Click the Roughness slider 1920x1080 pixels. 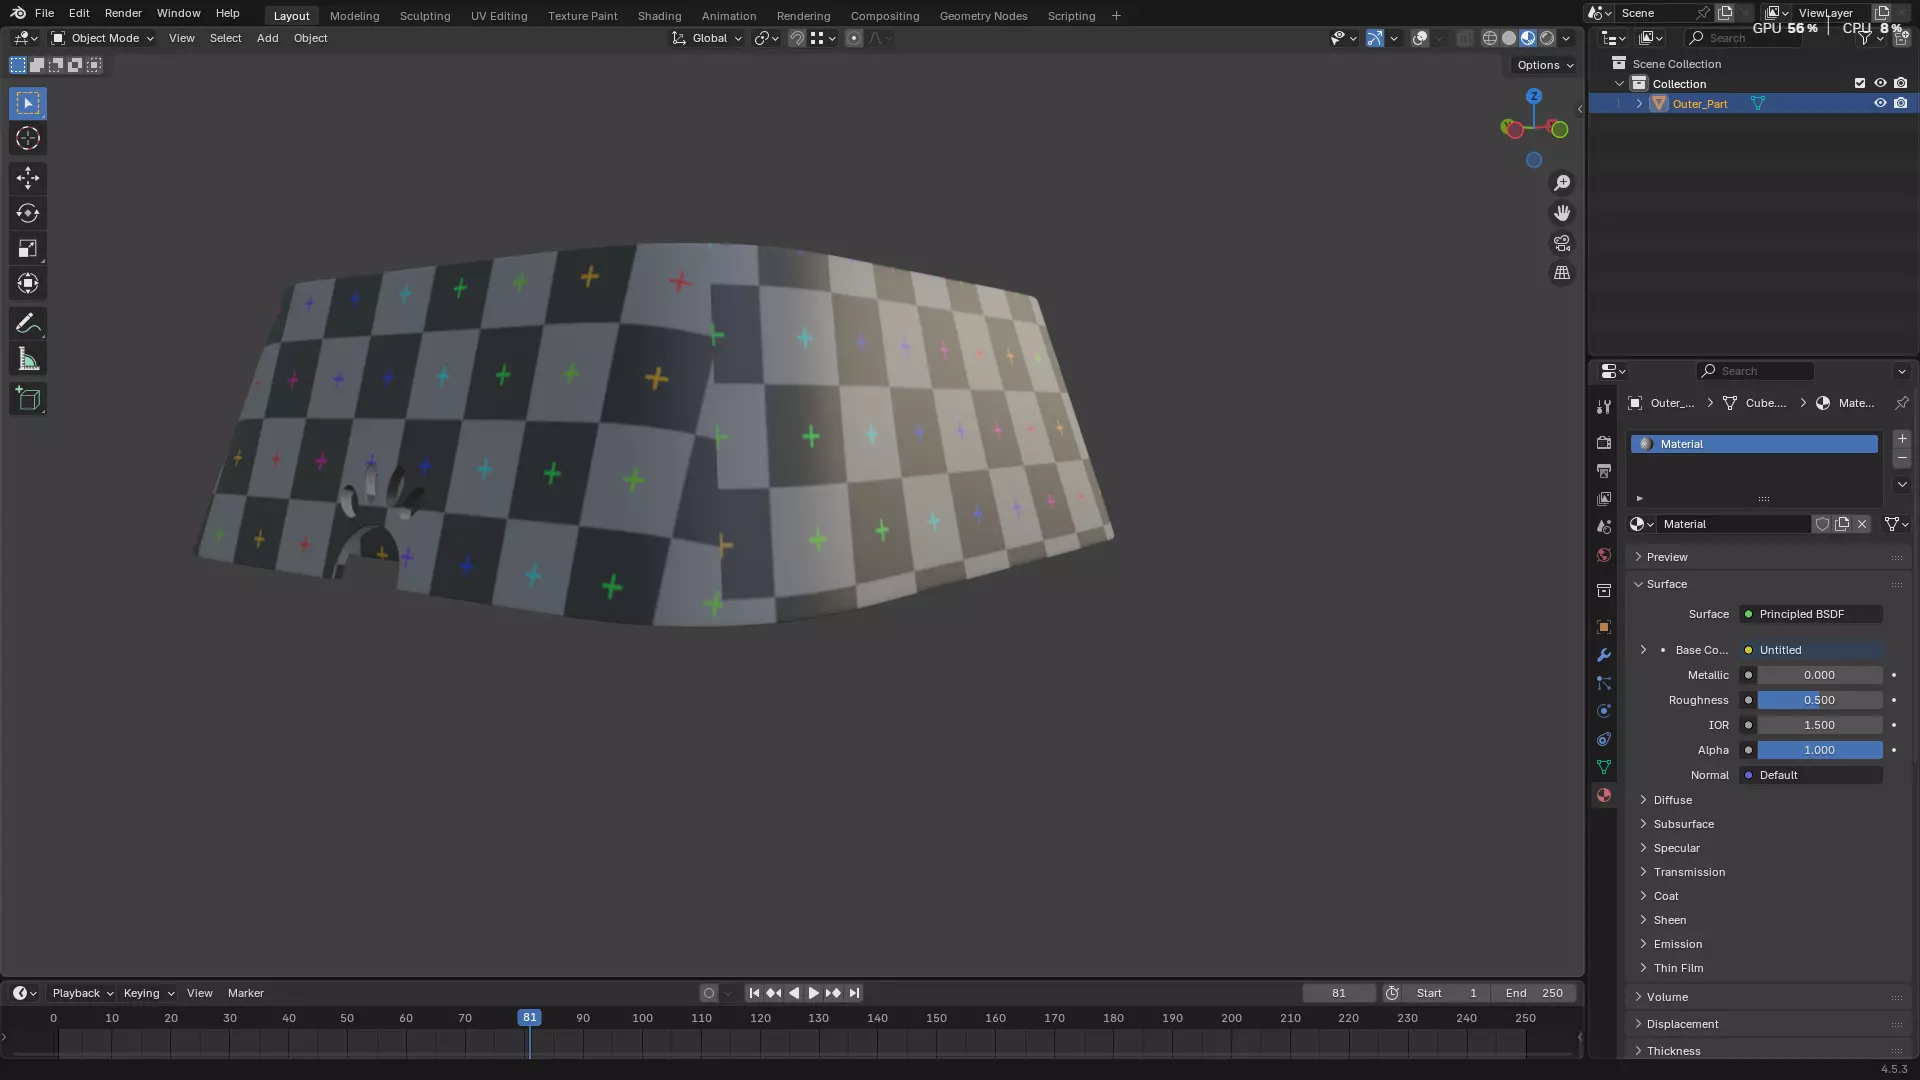tap(1819, 700)
